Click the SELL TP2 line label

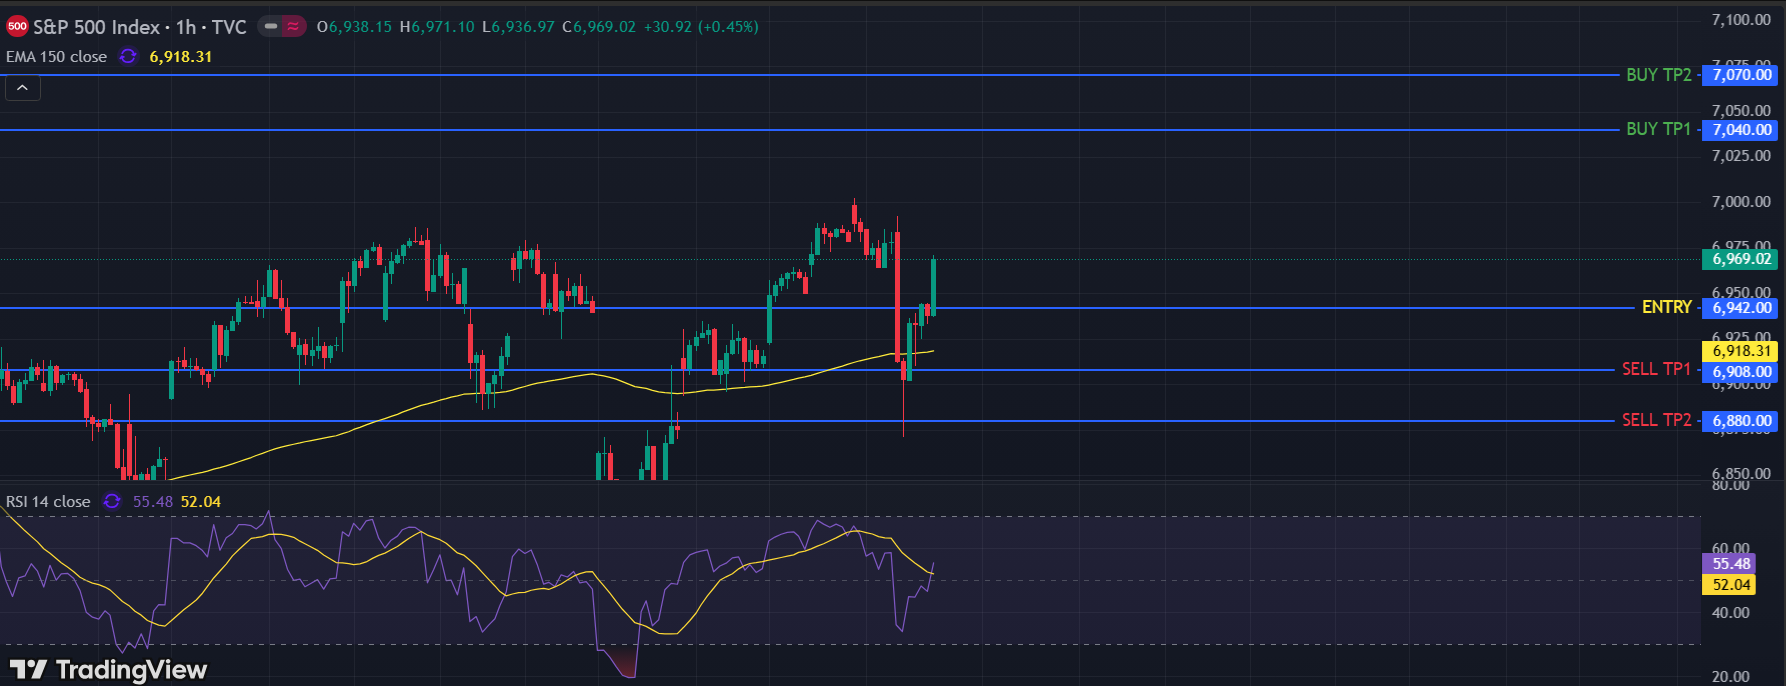pos(1656,420)
